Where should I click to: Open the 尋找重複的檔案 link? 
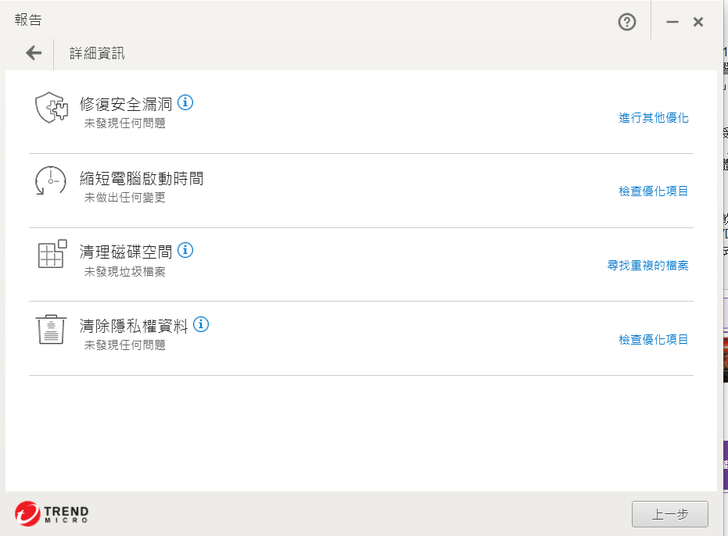(x=647, y=265)
